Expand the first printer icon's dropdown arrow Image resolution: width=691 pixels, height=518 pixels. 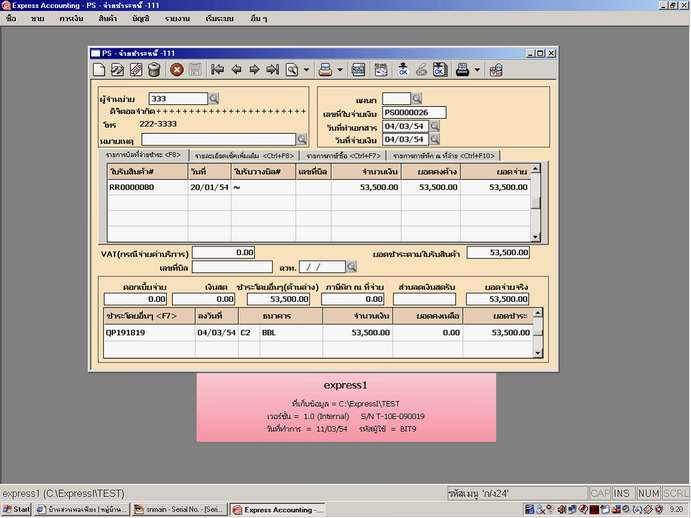(x=339, y=70)
